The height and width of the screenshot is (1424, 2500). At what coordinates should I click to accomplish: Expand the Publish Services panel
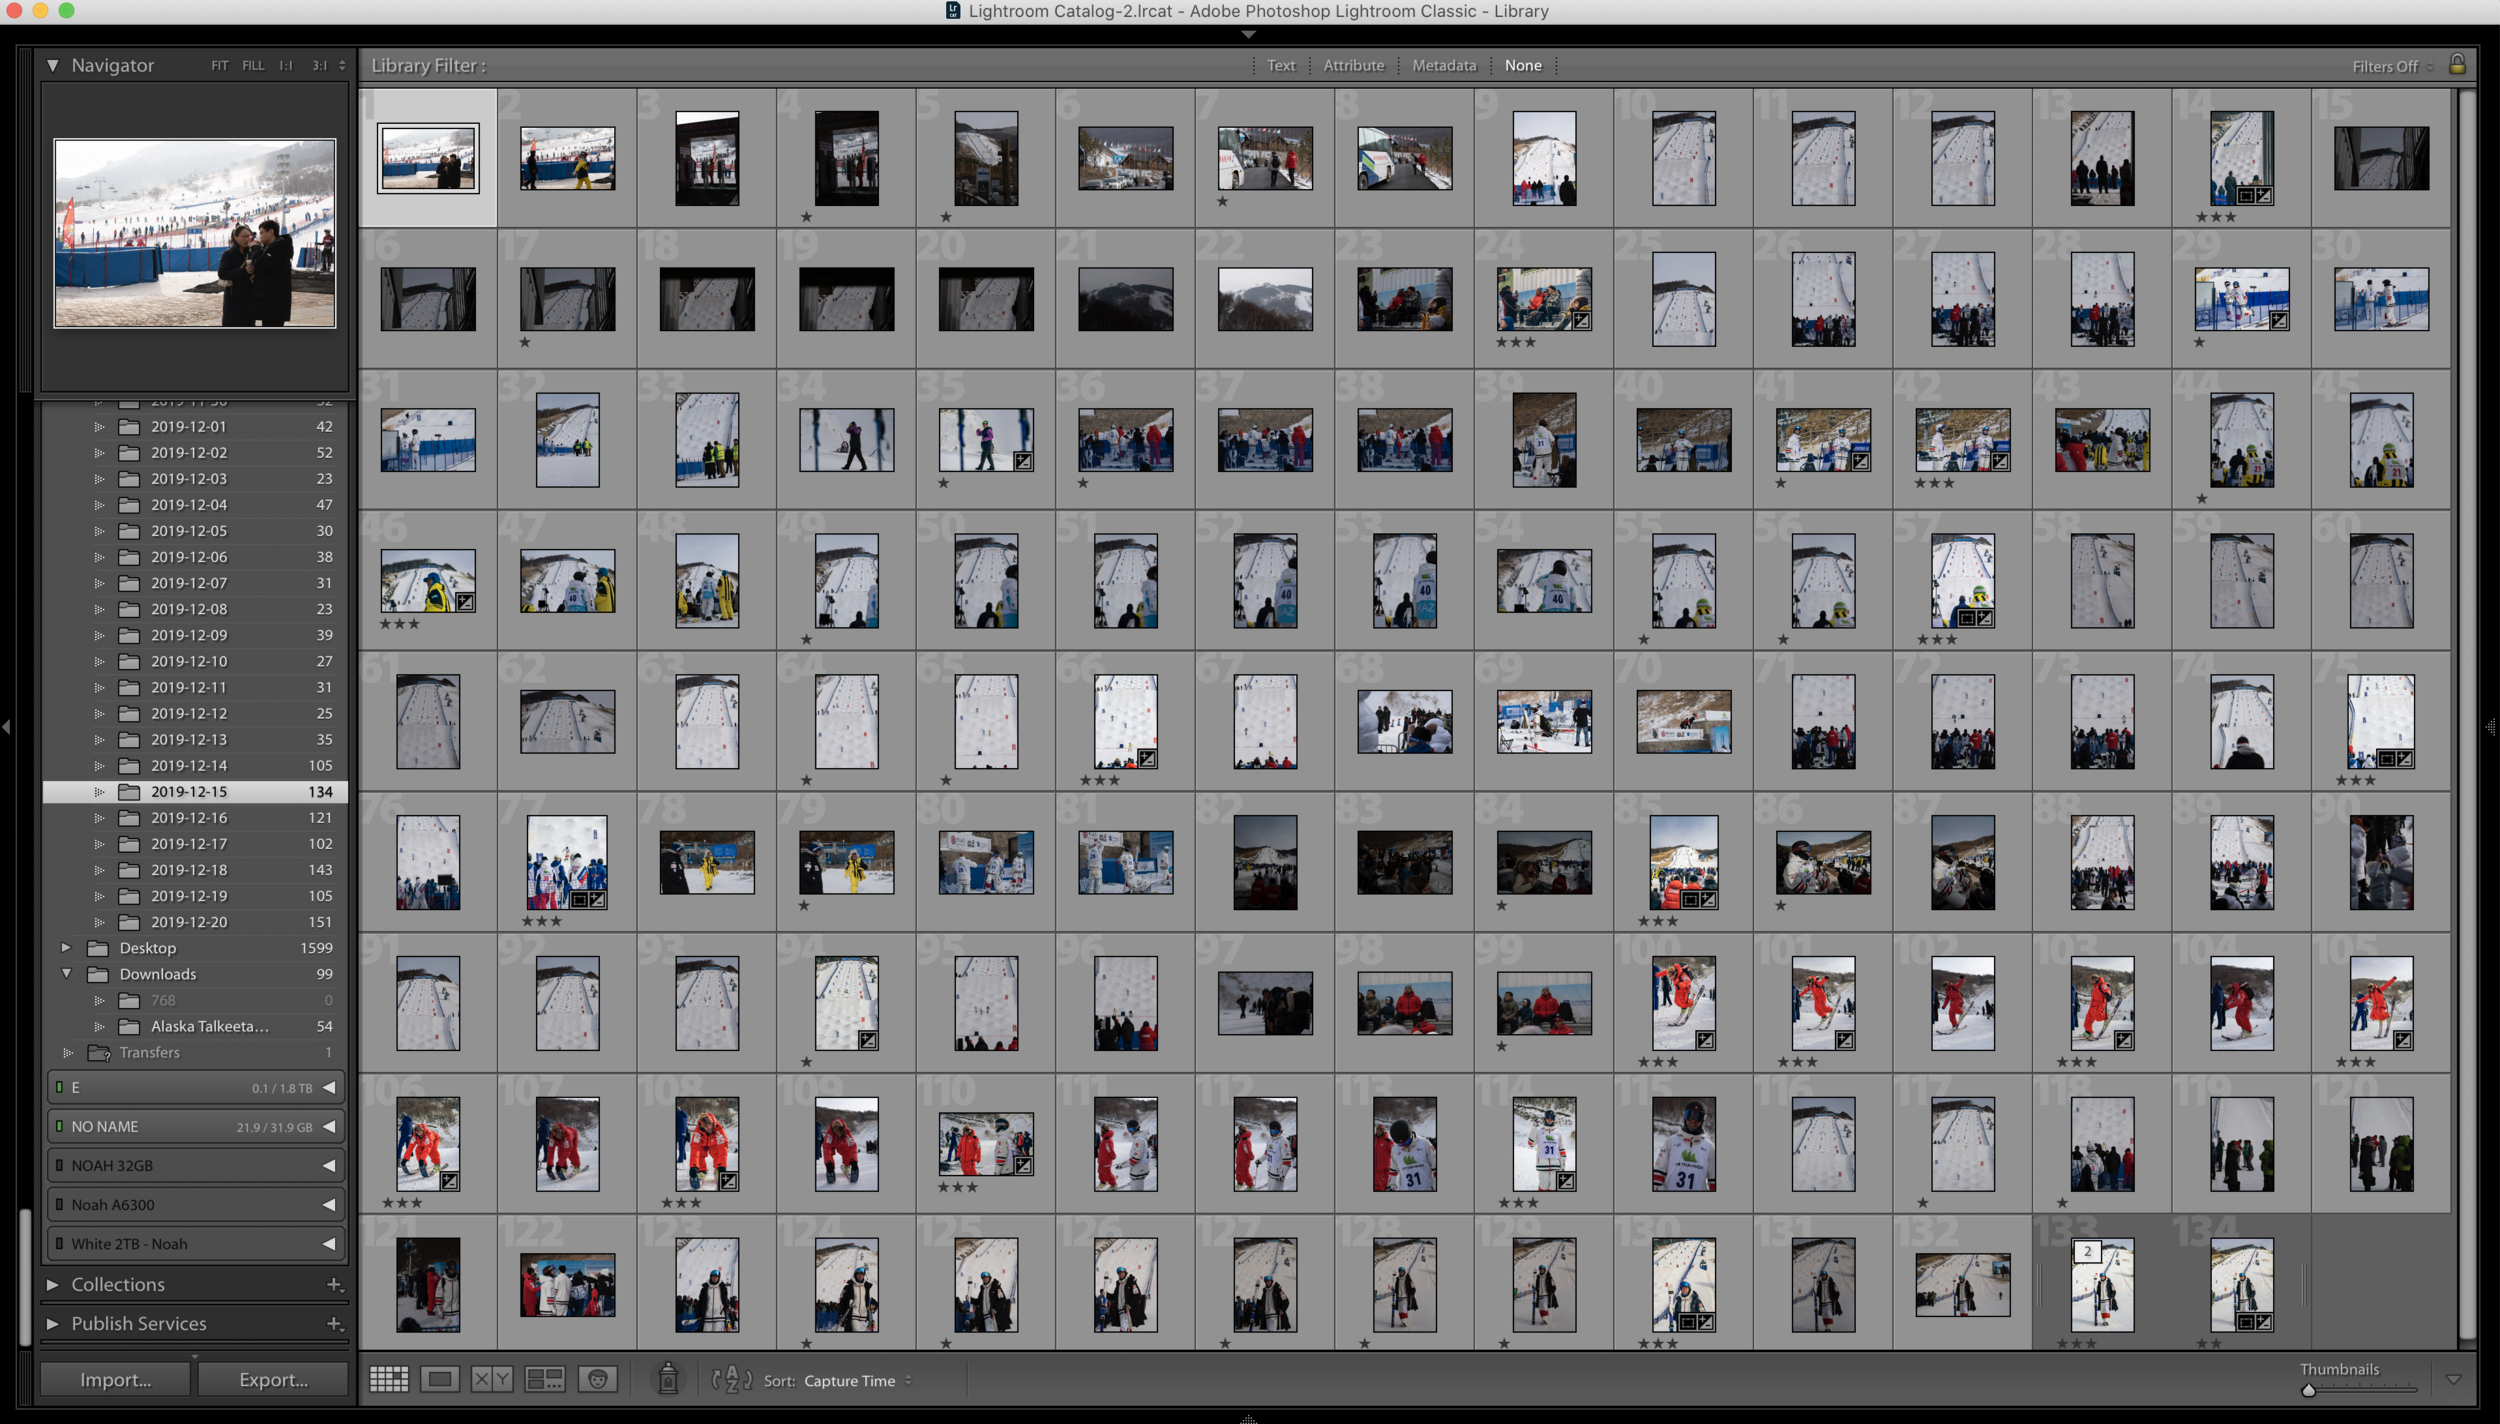pos(52,1323)
